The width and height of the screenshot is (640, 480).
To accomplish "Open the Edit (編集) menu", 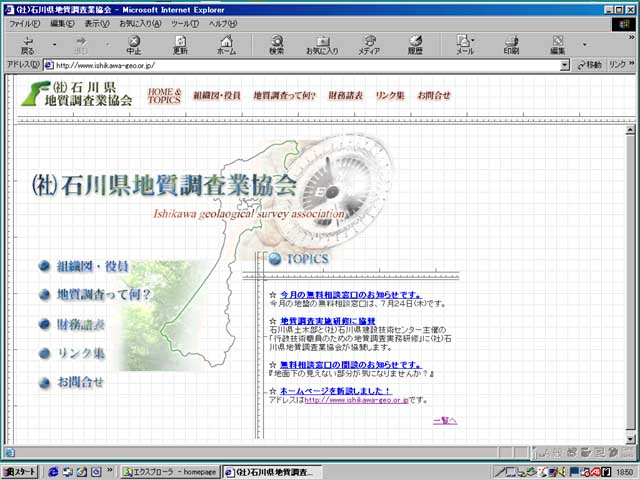I will coord(62,24).
